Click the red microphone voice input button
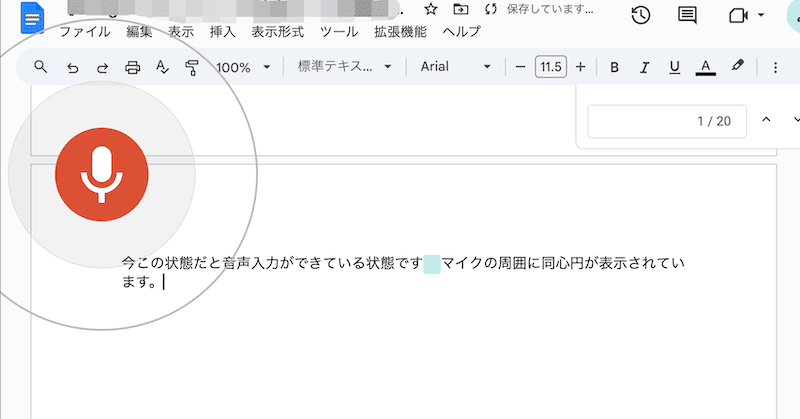The height and width of the screenshot is (419, 800). 101,174
